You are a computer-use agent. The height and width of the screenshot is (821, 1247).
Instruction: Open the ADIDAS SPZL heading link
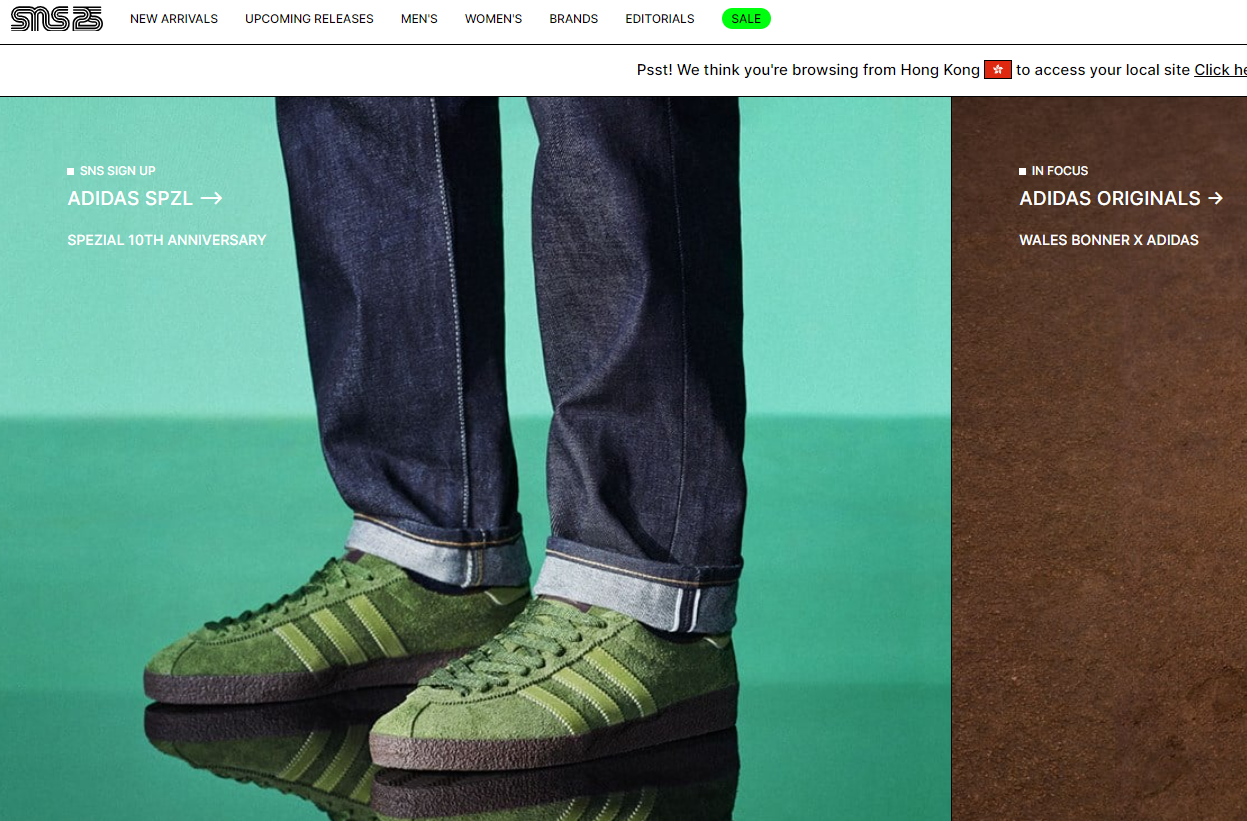pyautogui.click(x=130, y=198)
